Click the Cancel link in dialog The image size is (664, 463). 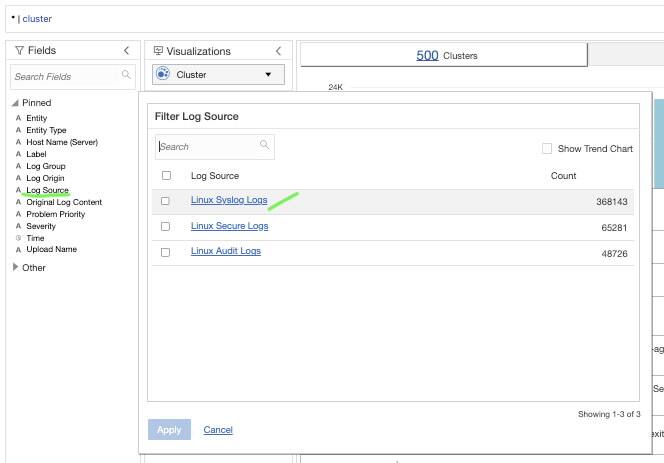point(218,430)
